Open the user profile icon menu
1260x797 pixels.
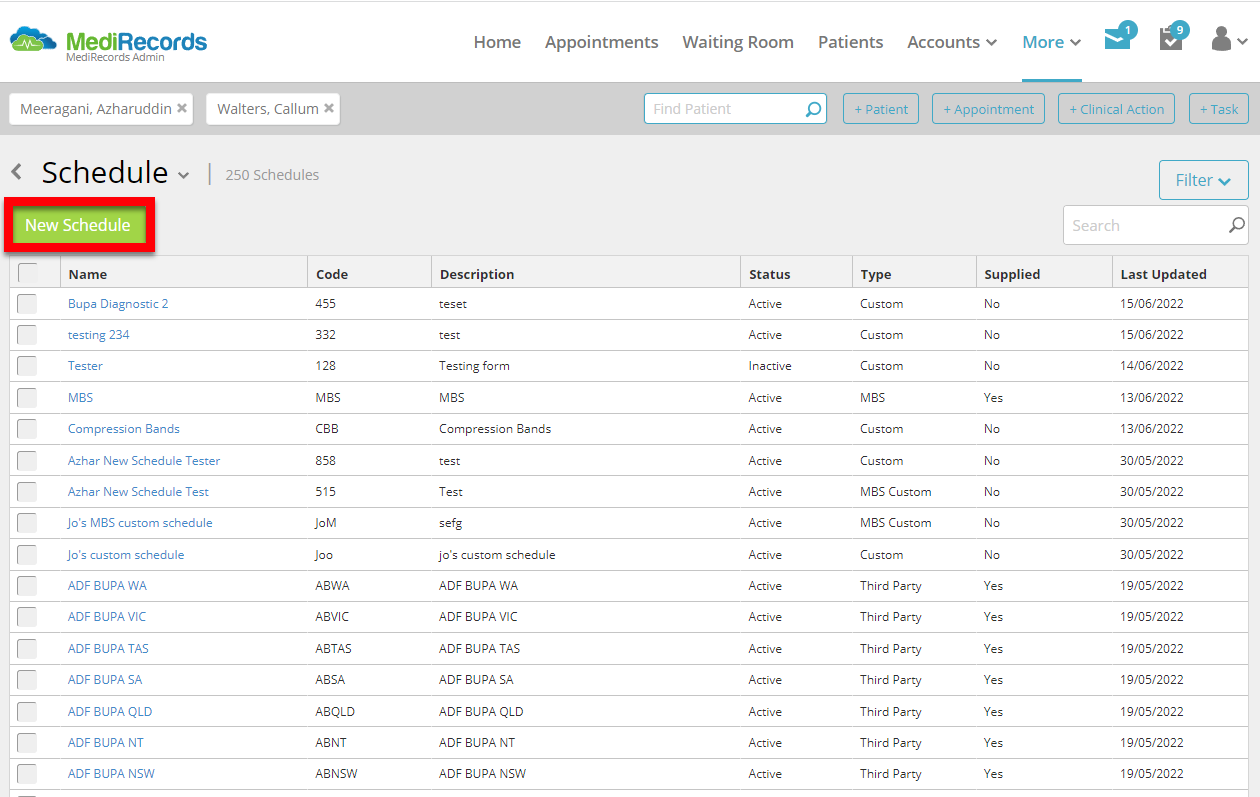[1229, 40]
